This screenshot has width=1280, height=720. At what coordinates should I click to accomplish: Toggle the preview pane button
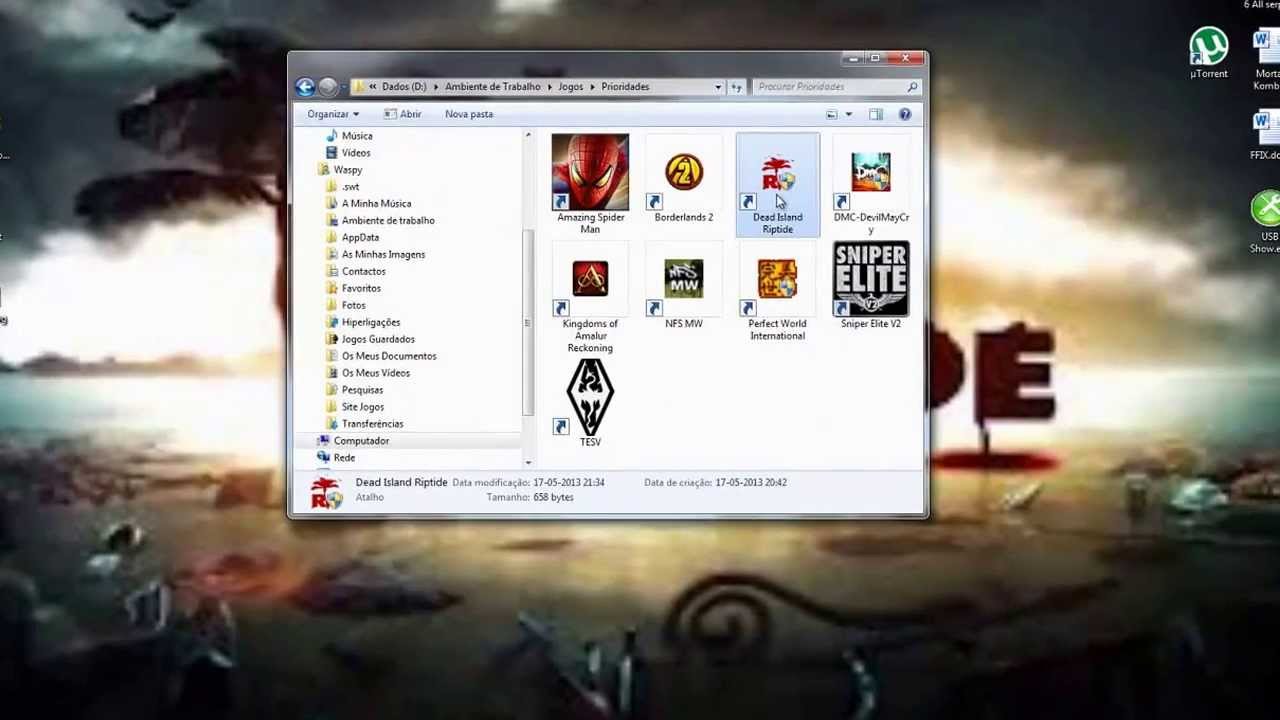876,114
